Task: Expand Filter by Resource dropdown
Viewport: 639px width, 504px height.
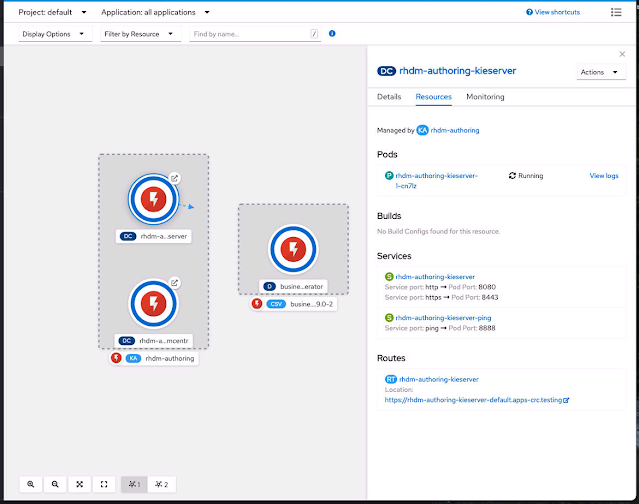Action: [141, 34]
